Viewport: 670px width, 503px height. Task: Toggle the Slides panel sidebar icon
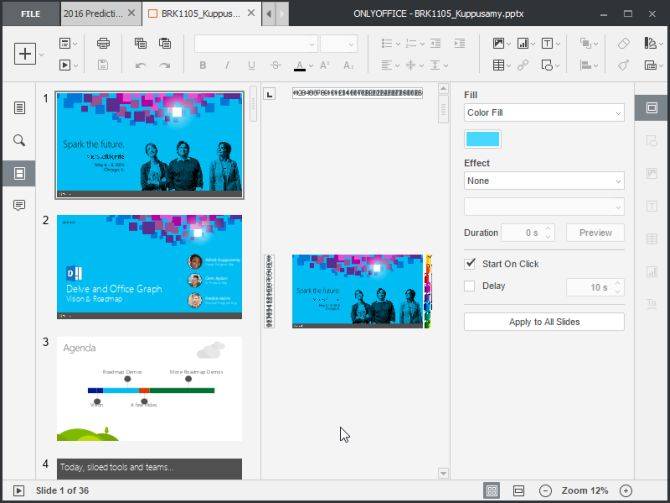click(x=19, y=173)
